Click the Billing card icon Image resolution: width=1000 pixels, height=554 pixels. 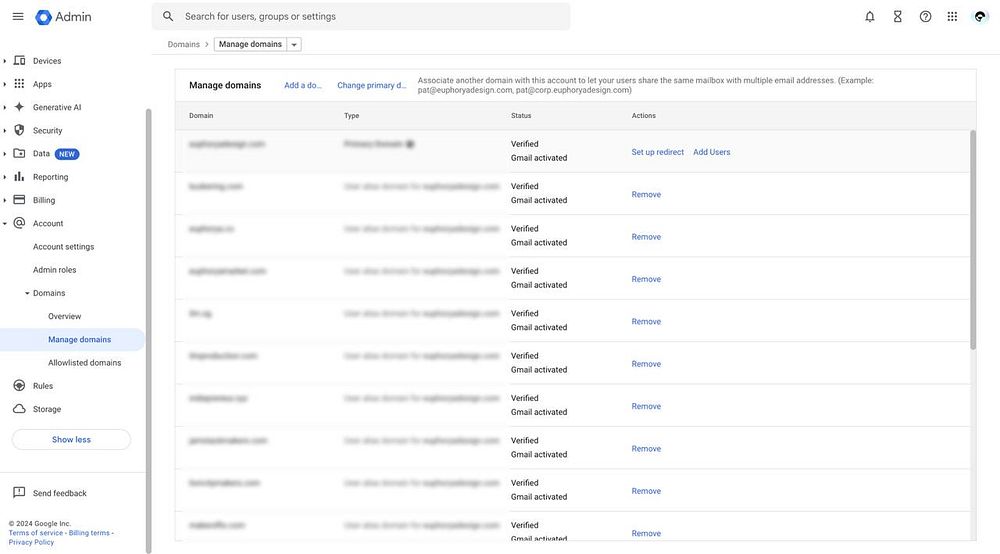19,200
